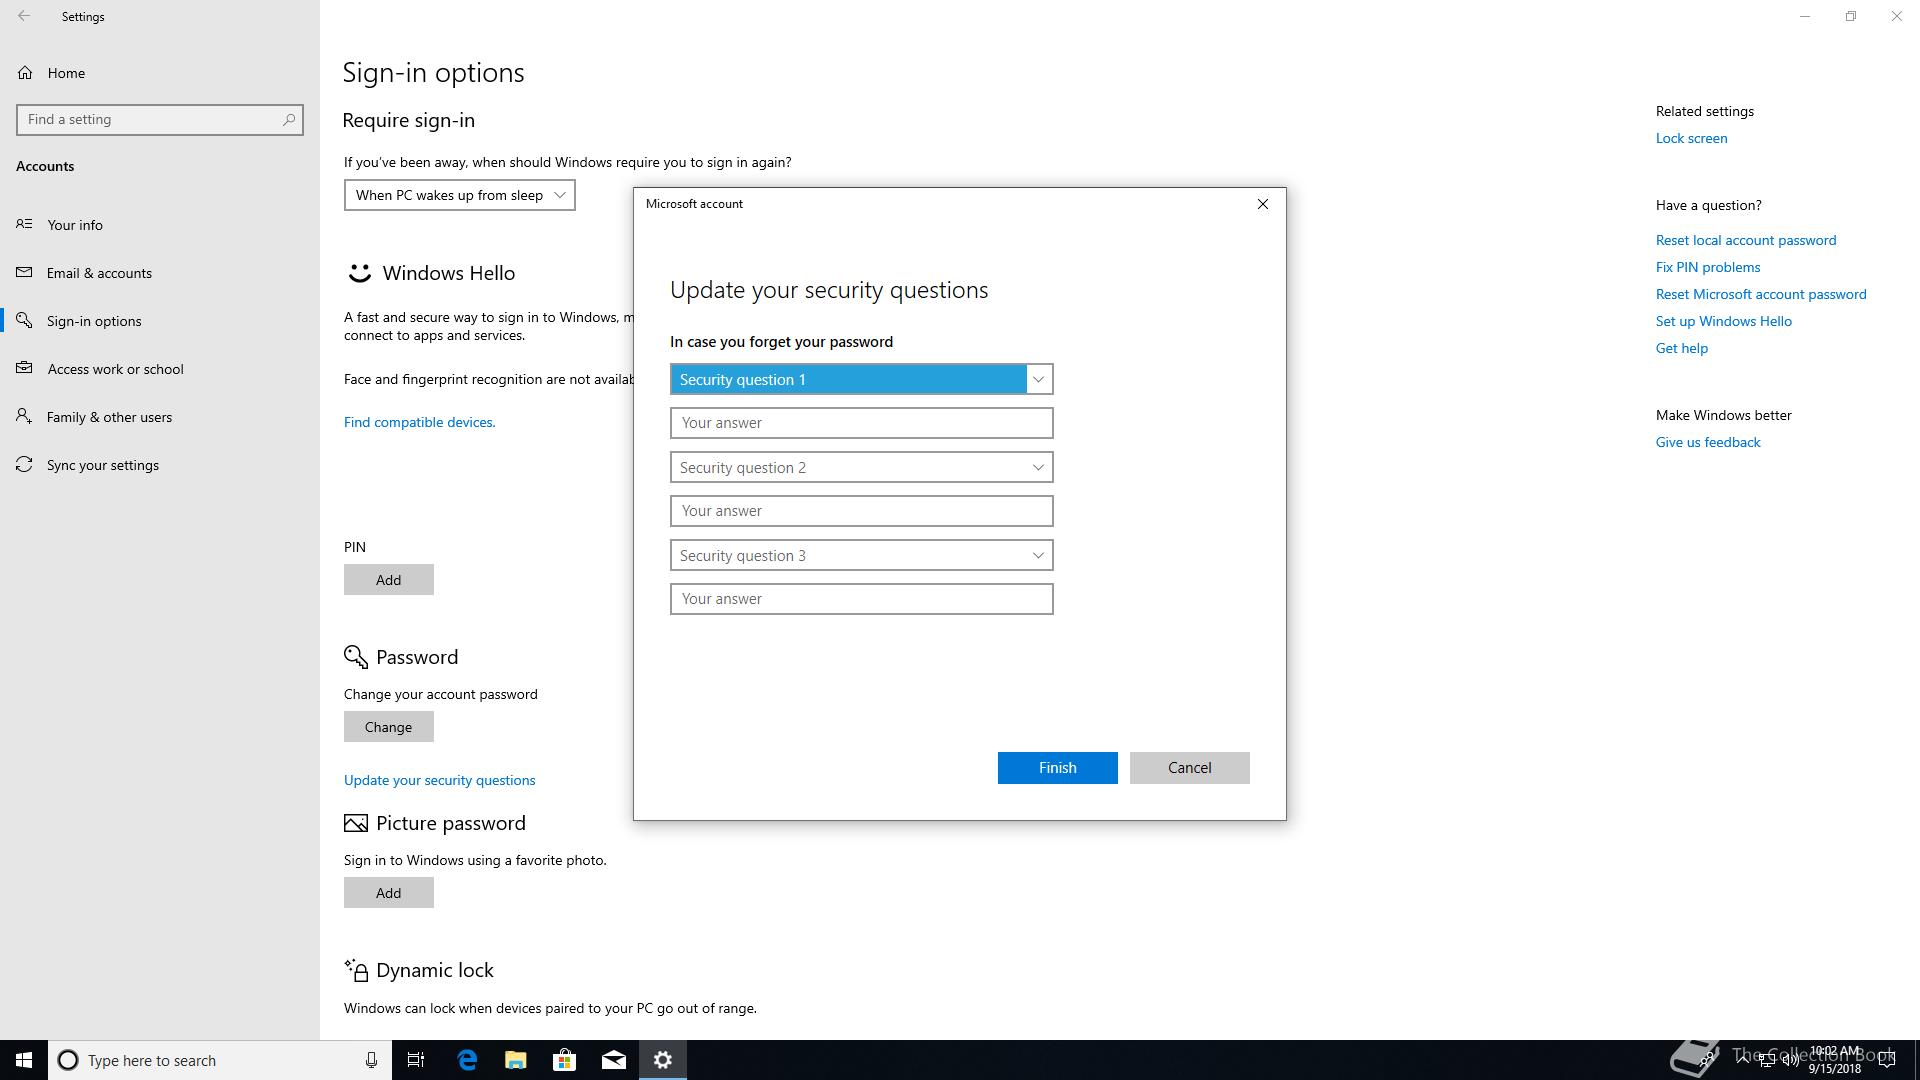Open Task View from taskbar
1920x1080 pixels.
(416, 1060)
